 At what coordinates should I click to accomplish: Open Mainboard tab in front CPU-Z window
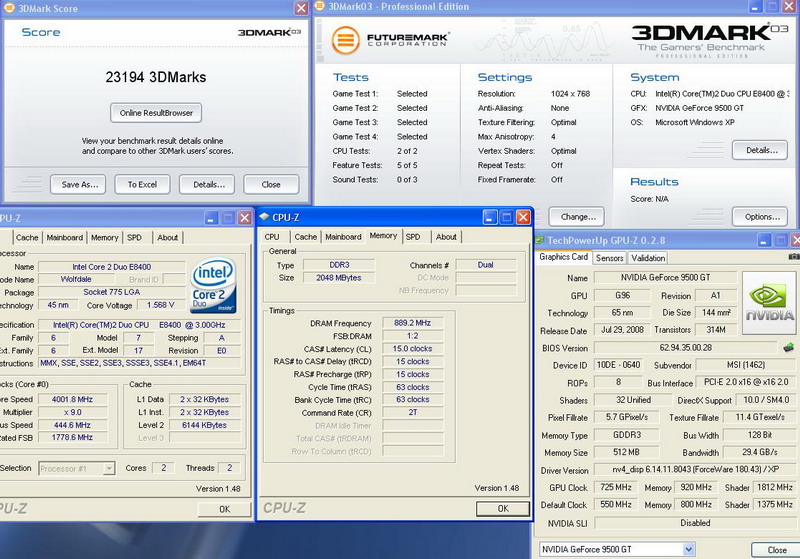[343, 237]
